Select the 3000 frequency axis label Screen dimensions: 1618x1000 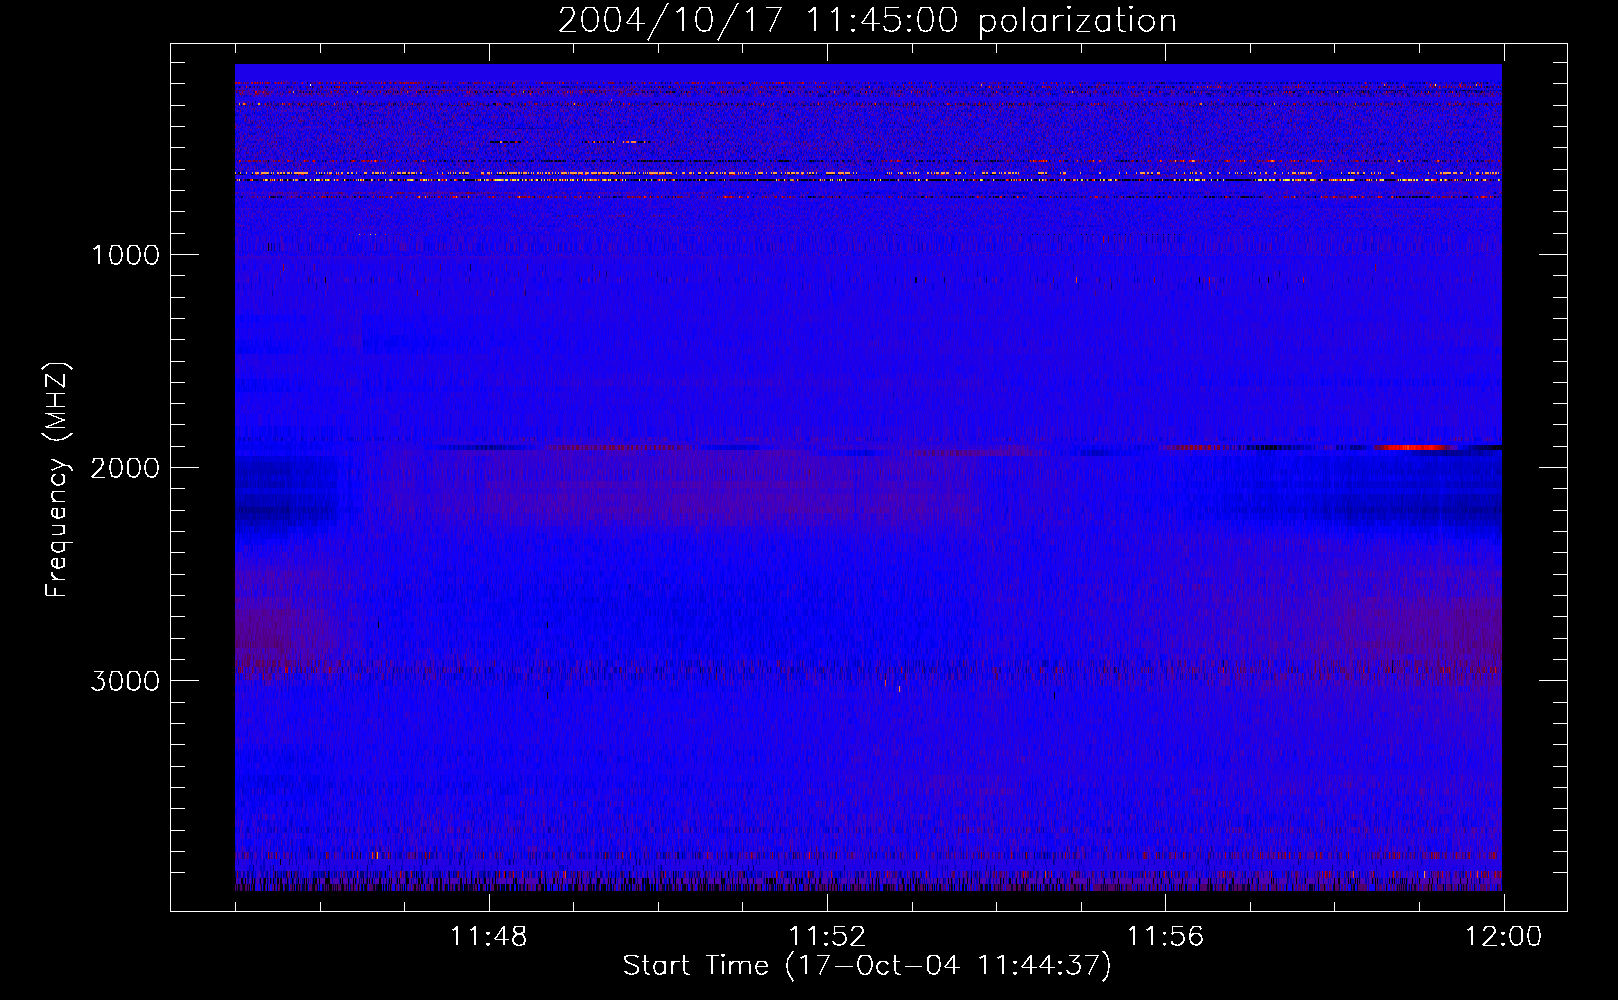point(125,681)
